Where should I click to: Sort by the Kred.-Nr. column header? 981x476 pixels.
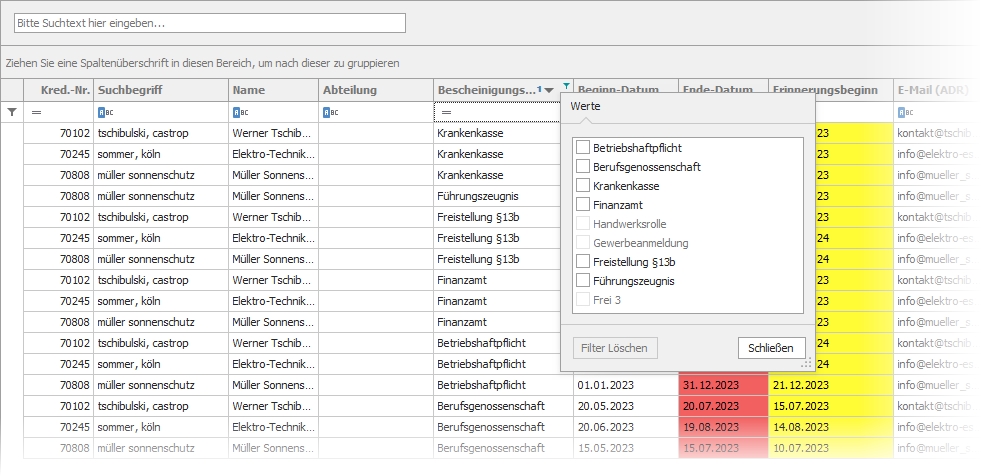(59, 90)
